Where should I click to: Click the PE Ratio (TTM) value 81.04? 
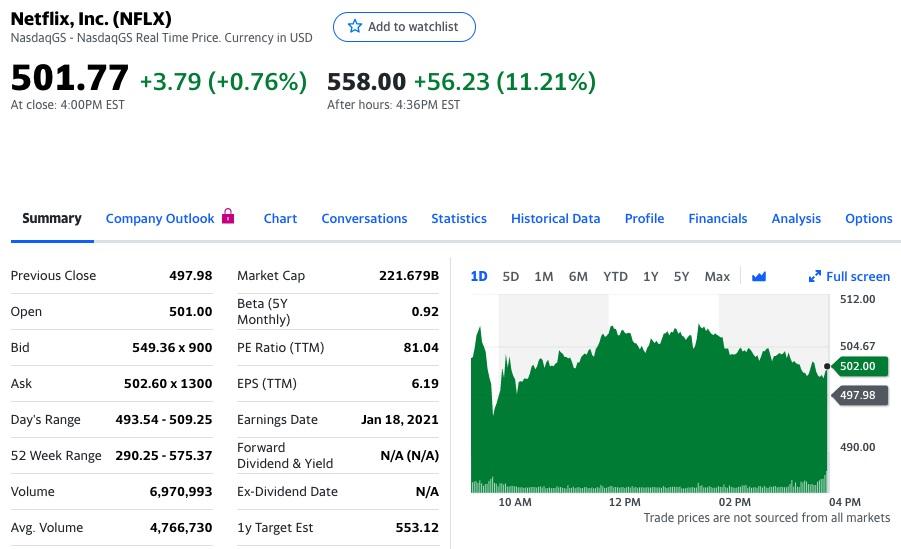[x=421, y=347]
